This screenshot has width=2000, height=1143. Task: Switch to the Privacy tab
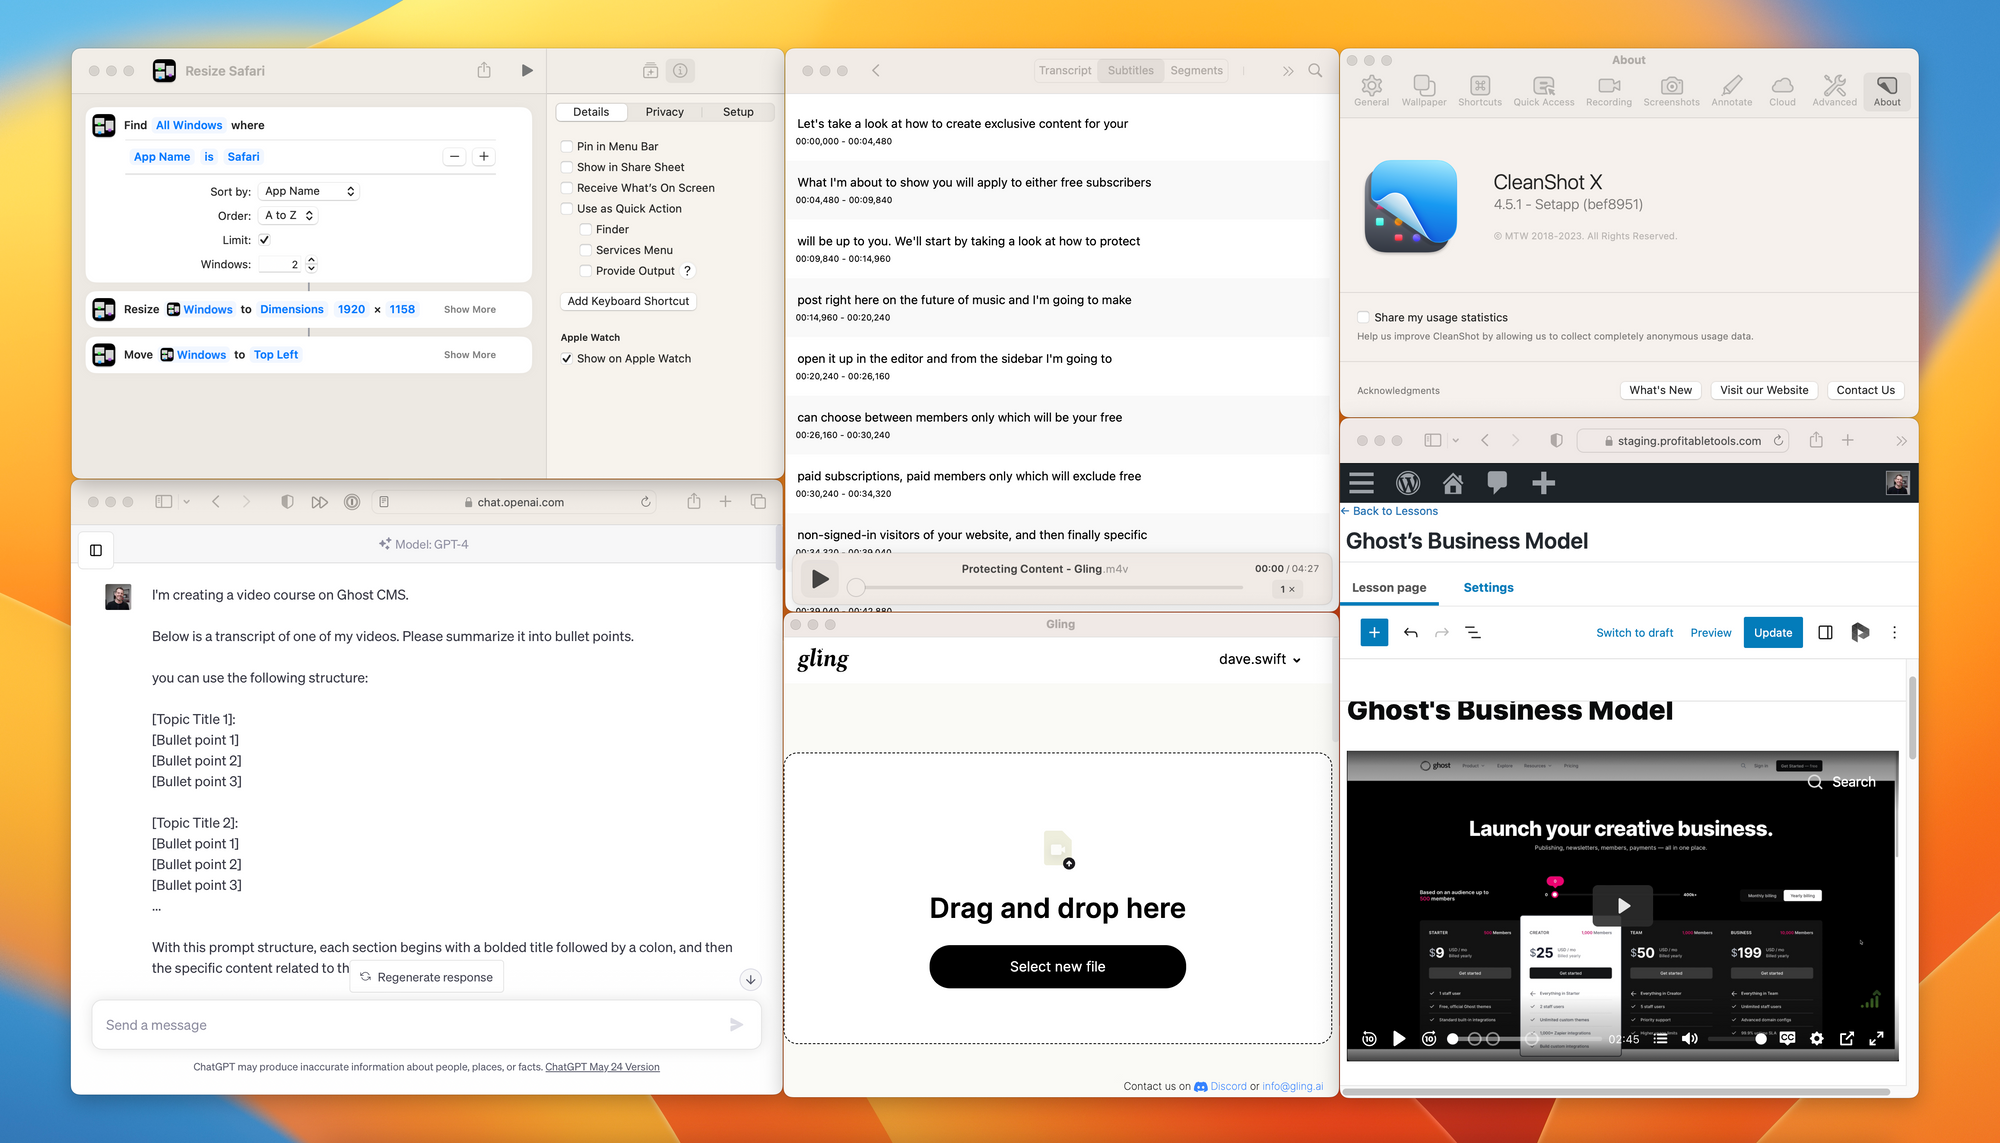(664, 112)
